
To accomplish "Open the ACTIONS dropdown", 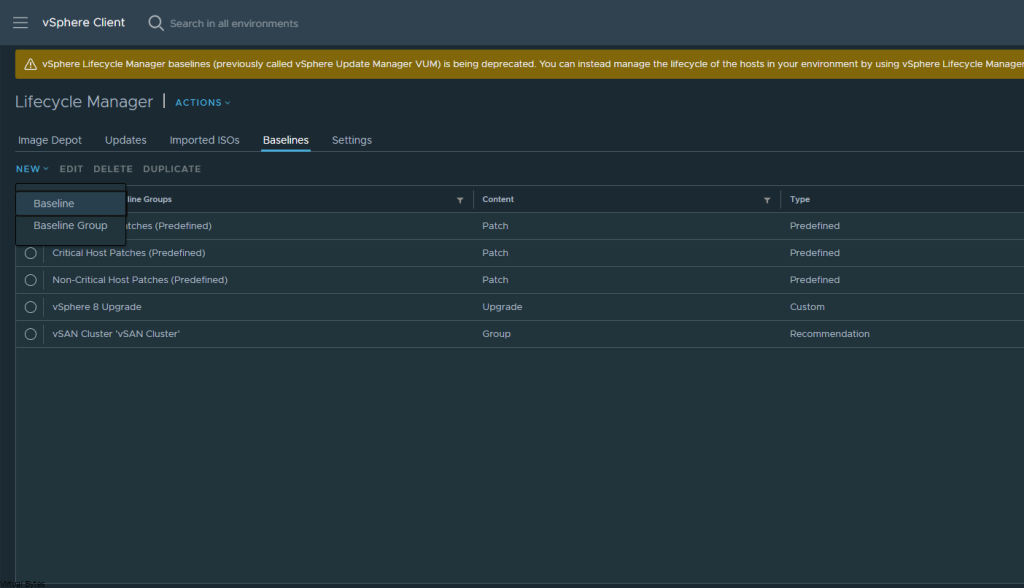I will (x=202, y=103).
